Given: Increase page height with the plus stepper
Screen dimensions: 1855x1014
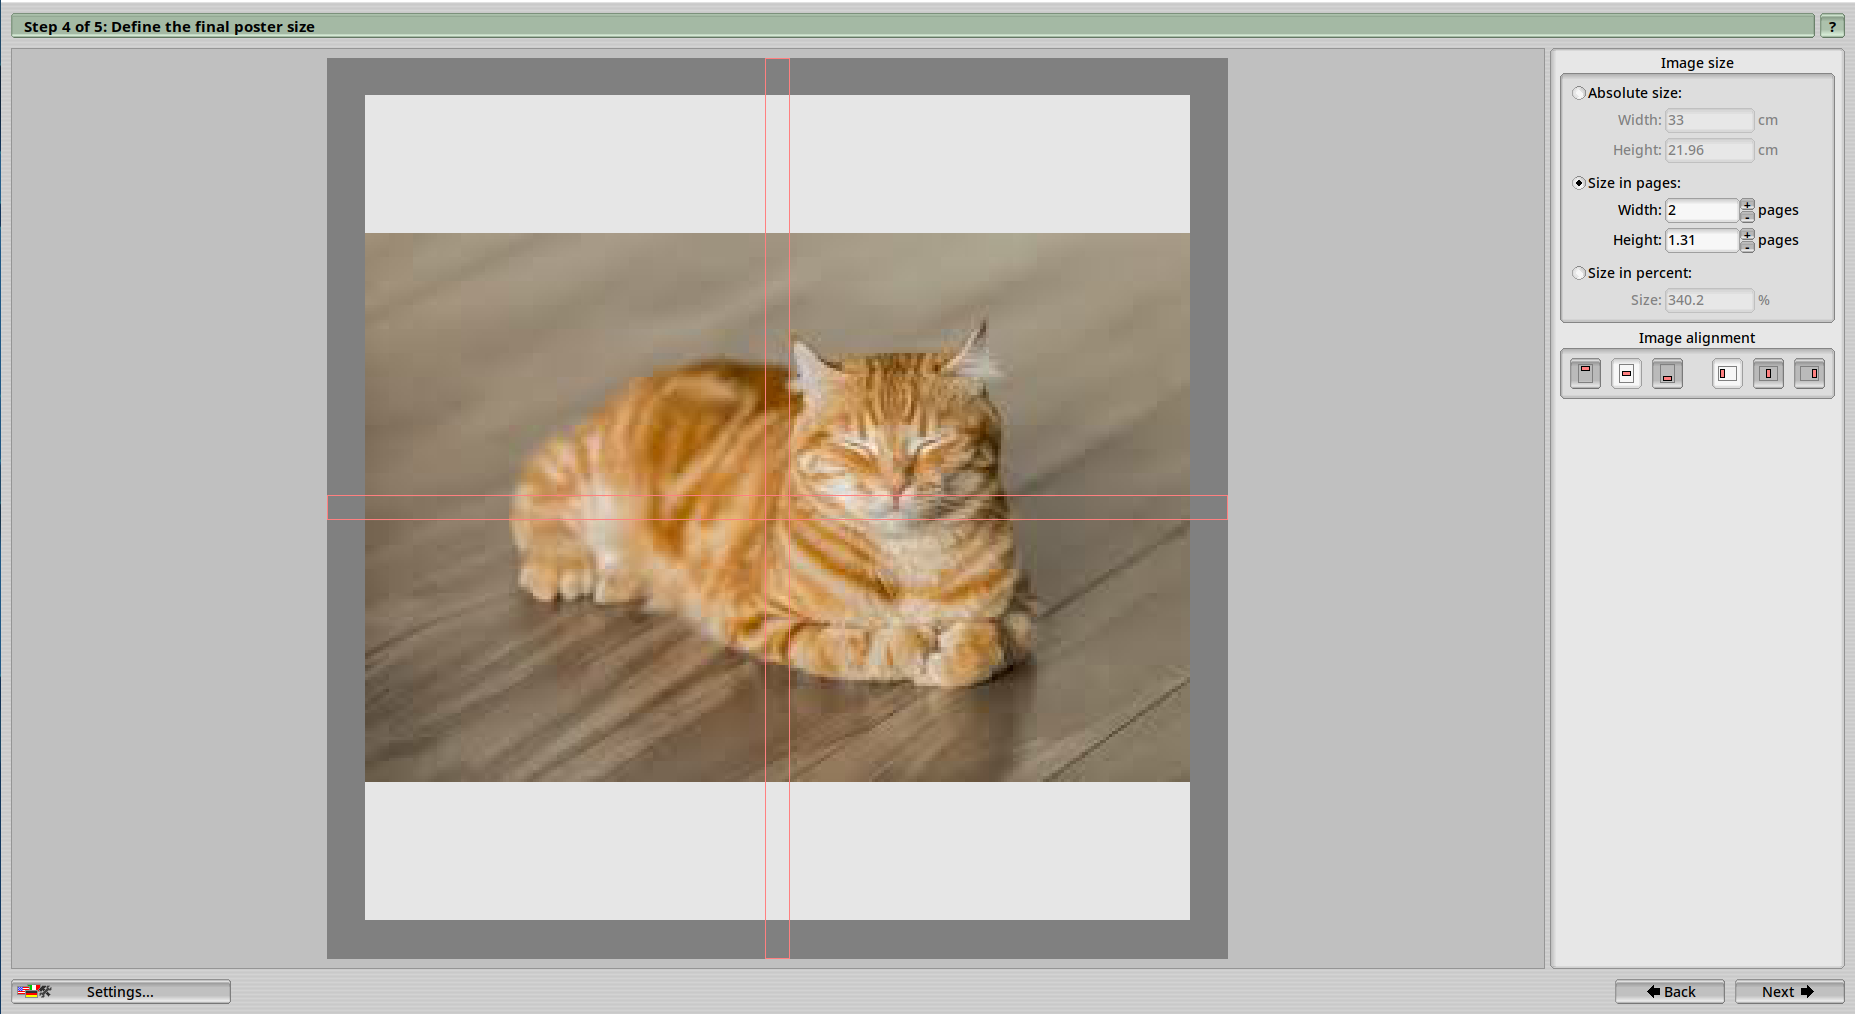Looking at the screenshot, I should click(x=1747, y=235).
